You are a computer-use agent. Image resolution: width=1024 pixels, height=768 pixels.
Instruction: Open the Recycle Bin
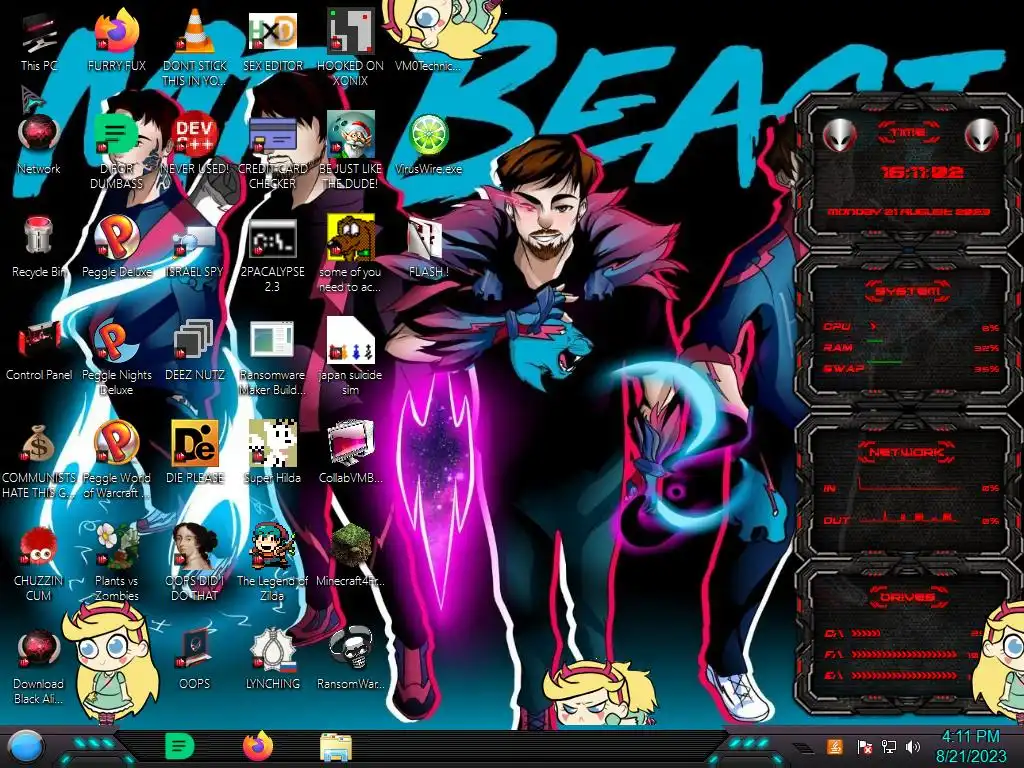click(x=39, y=248)
